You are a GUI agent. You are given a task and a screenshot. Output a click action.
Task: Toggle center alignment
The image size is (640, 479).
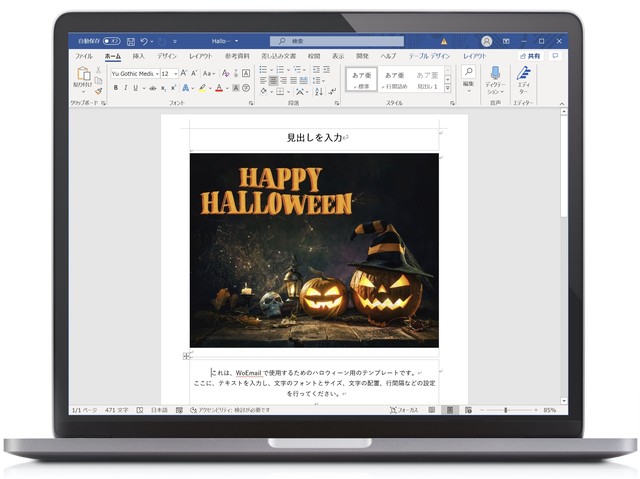point(273,80)
